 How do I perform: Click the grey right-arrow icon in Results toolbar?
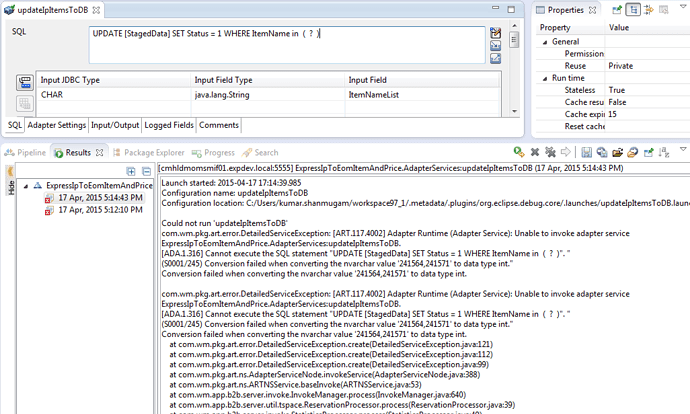565,152
